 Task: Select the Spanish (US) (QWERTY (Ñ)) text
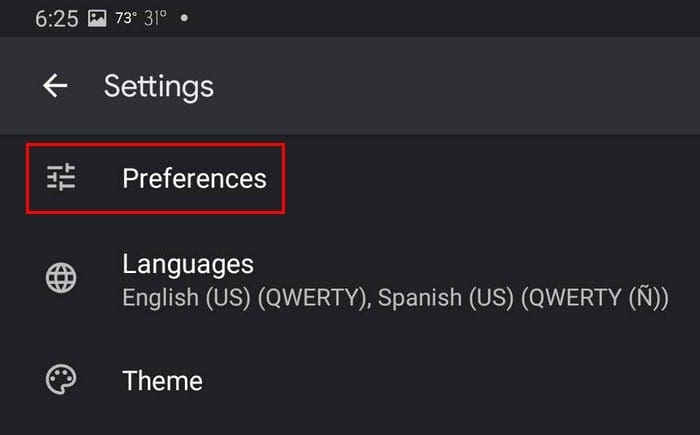pyautogui.click(x=524, y=298)
